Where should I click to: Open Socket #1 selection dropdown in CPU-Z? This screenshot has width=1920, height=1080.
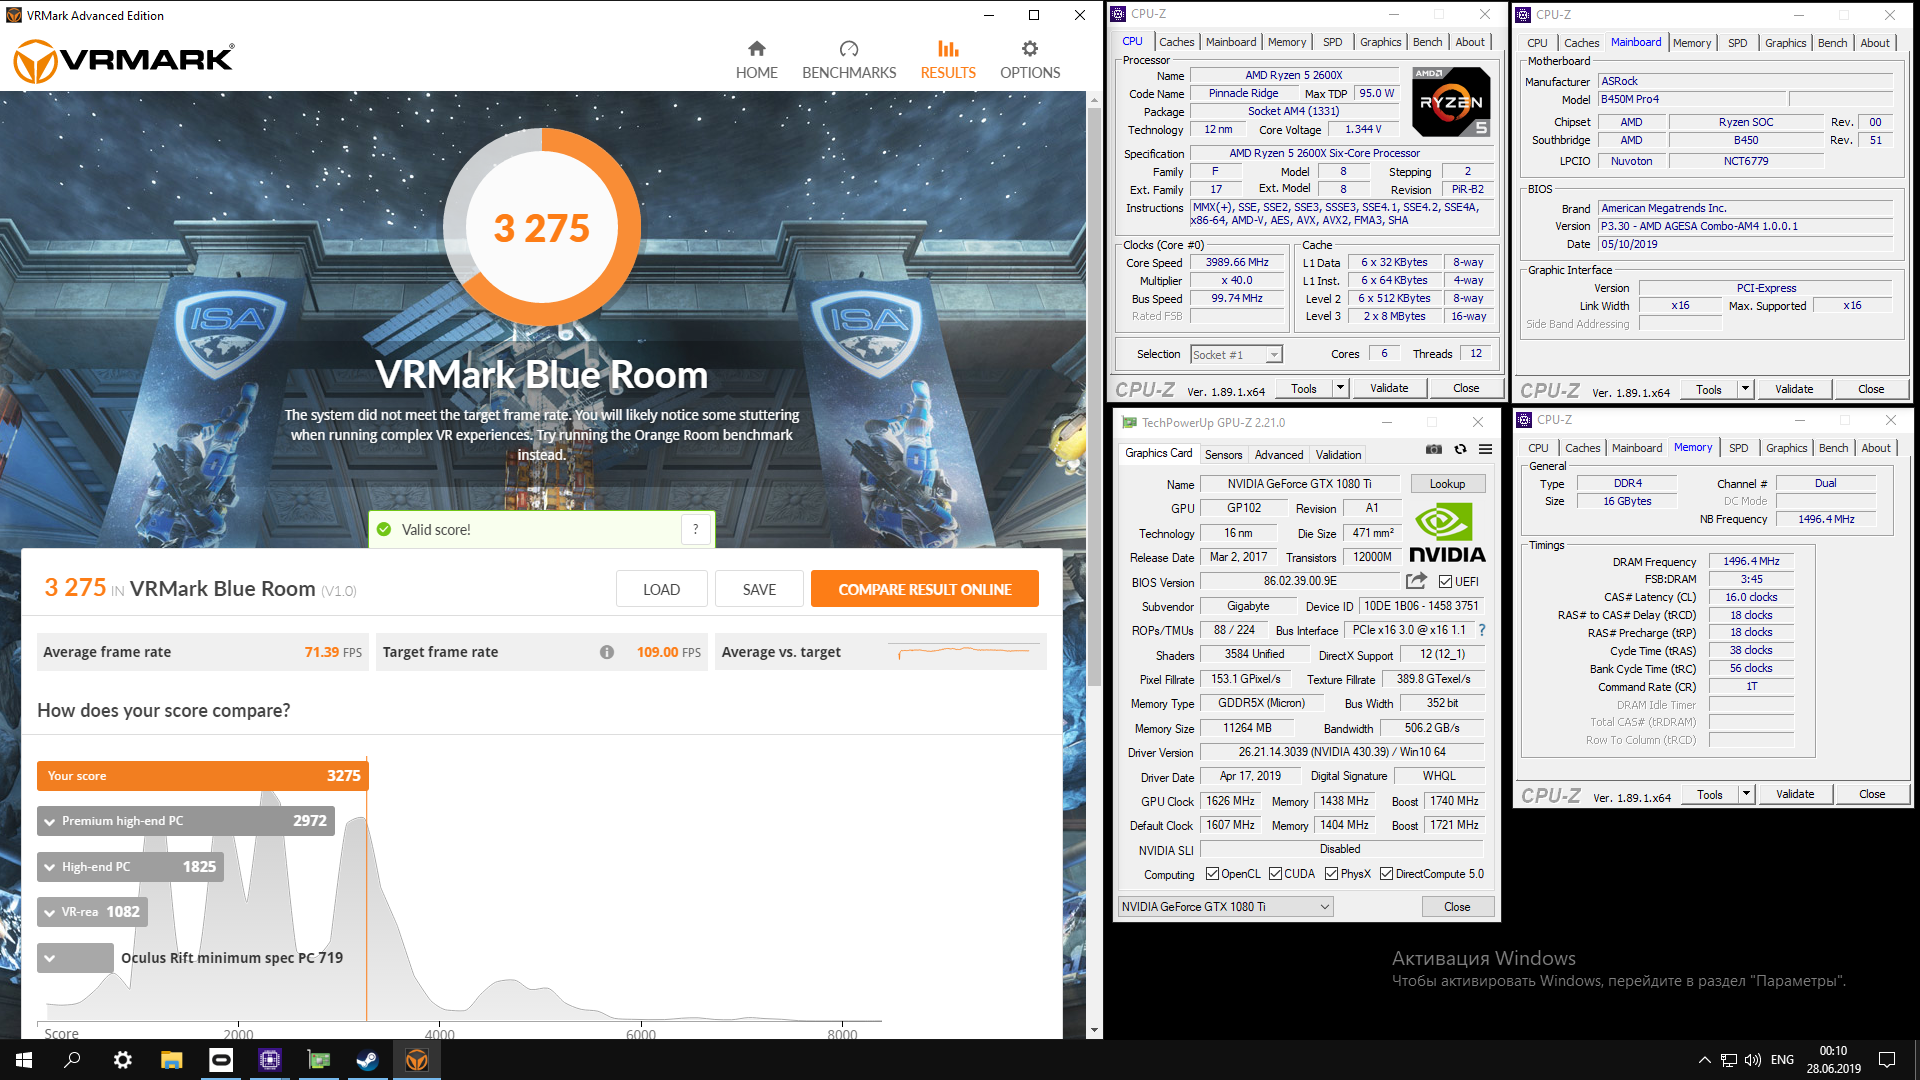click(x=1236, y=355)
